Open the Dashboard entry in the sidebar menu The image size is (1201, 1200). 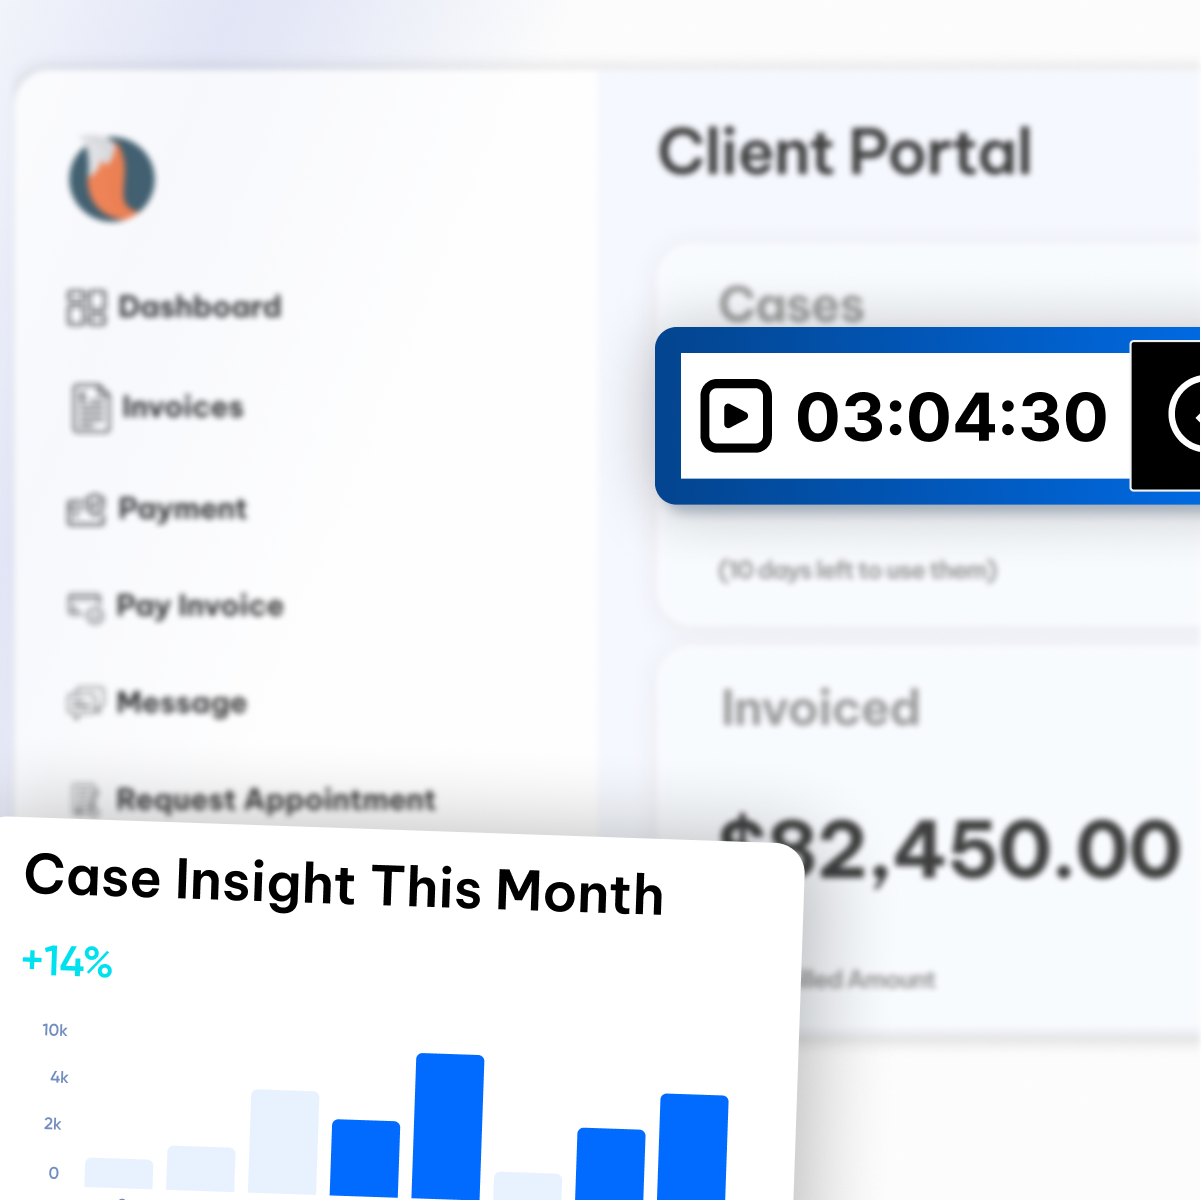click(199, 307)
